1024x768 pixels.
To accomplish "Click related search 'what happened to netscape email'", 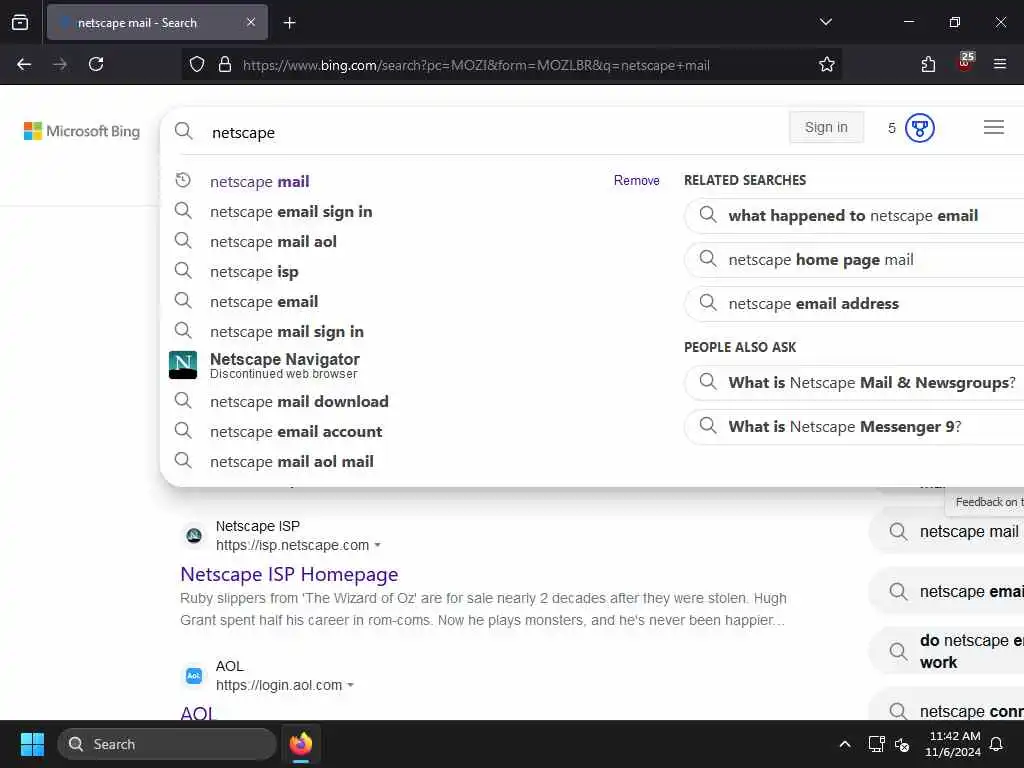I will click(854, 216).
